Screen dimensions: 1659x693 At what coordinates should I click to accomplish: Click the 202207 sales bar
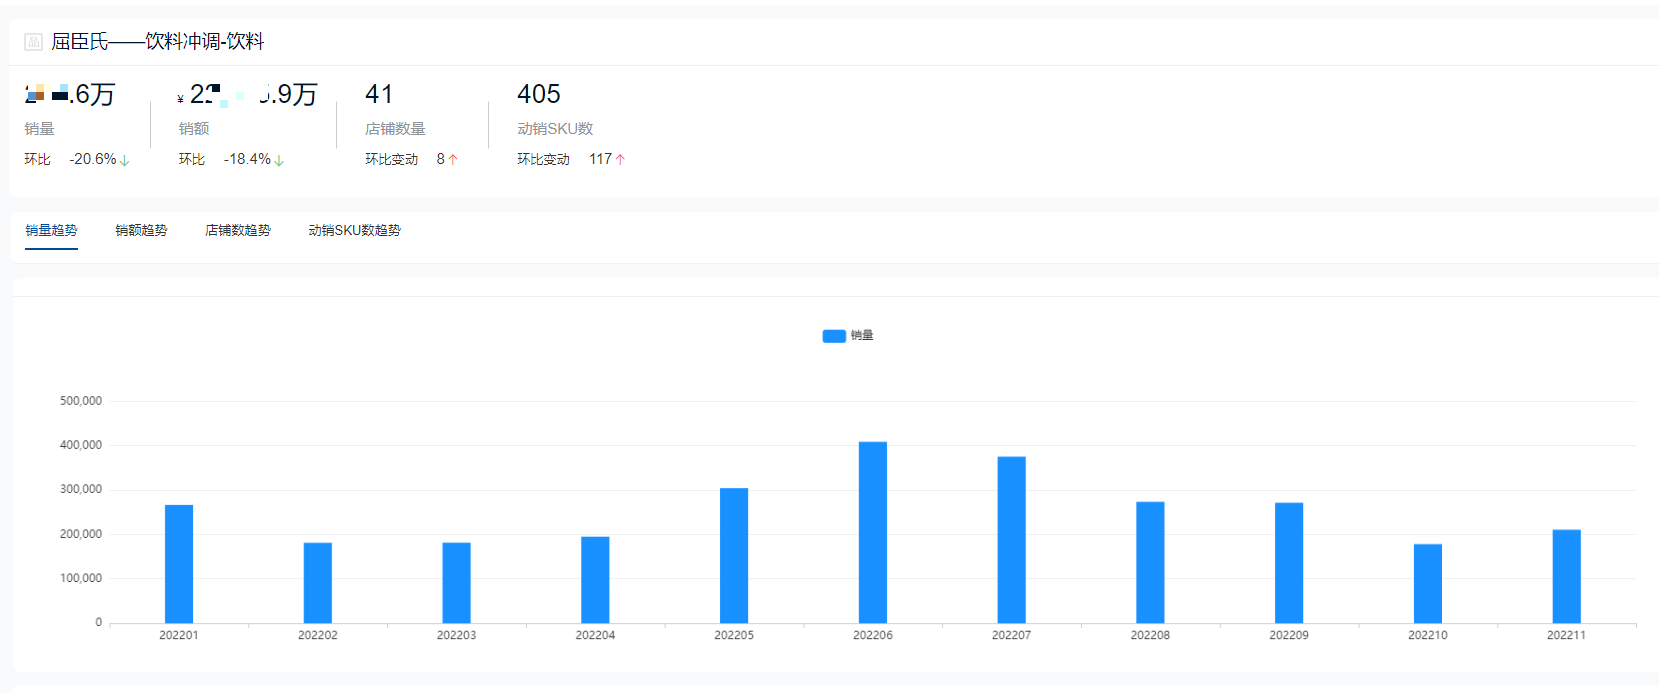(x=1011, y=540)
